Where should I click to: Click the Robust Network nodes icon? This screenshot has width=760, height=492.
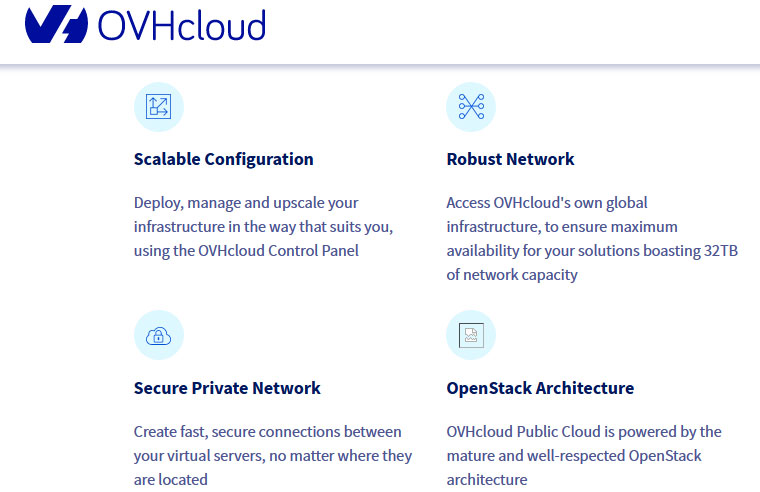tap(471, 107)
